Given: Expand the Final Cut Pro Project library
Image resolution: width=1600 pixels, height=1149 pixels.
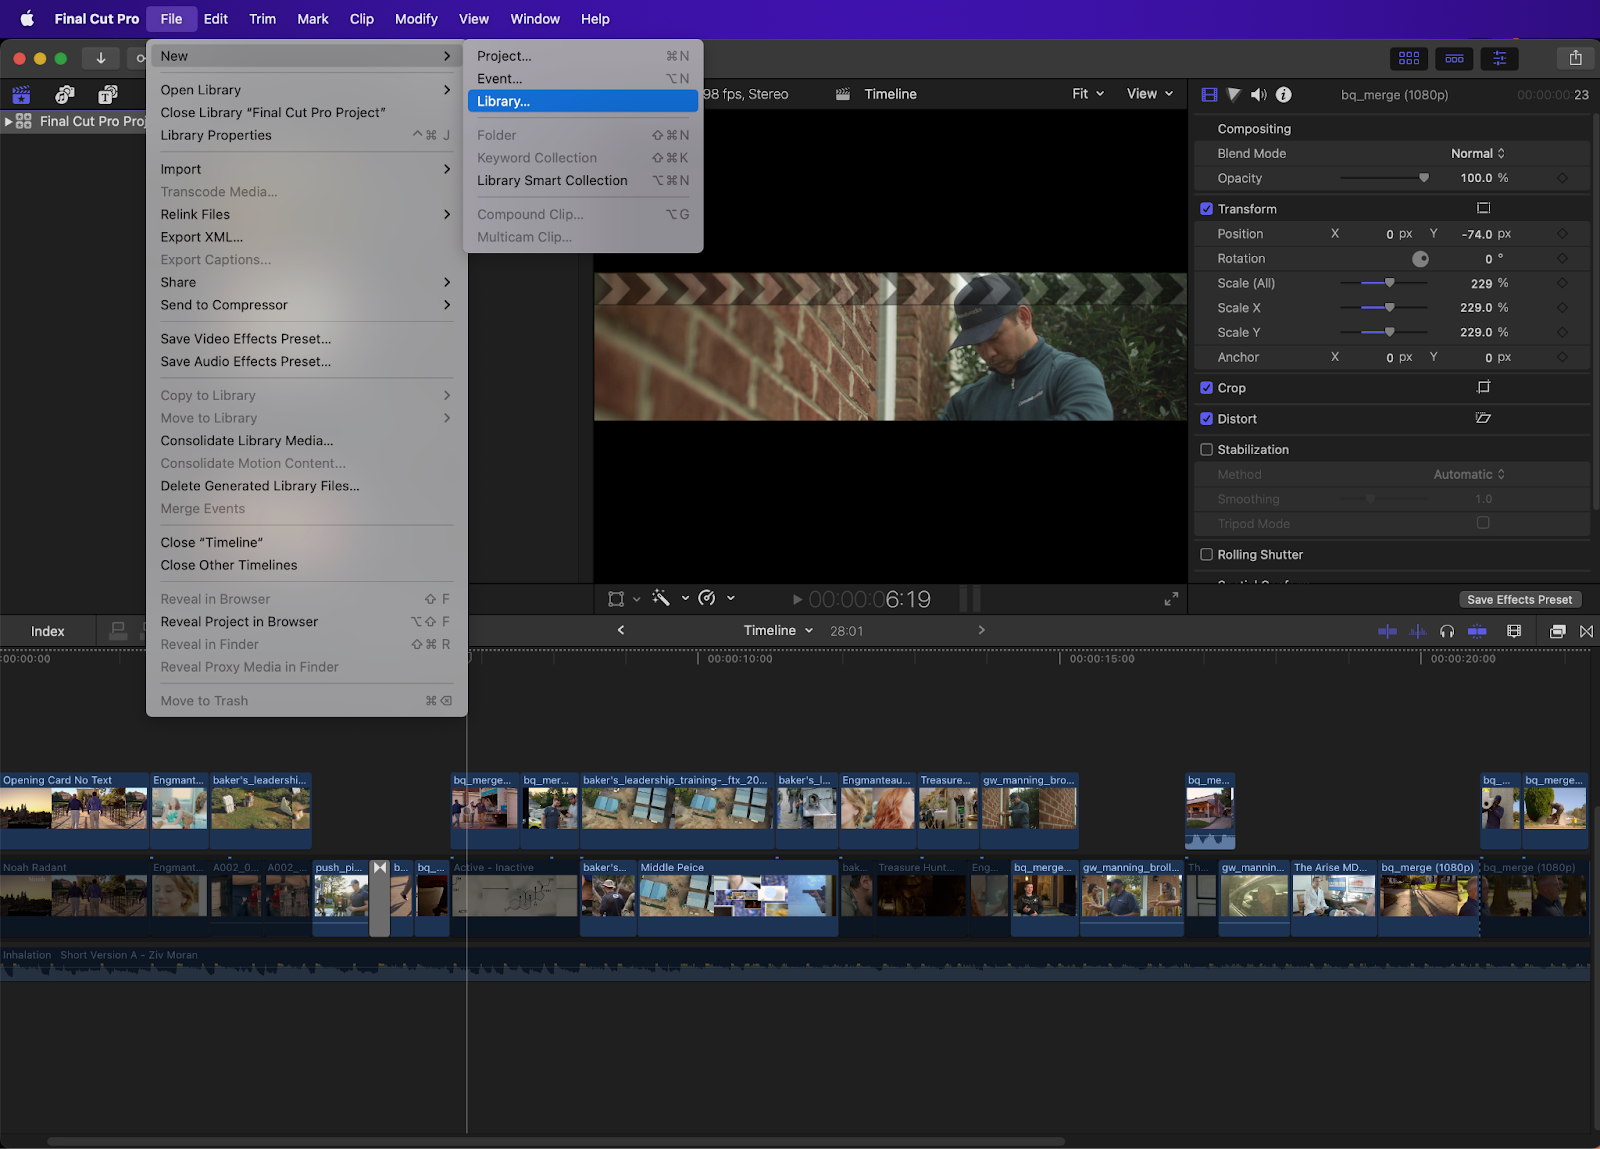Looking at the screenshot, I should (x=8, y=121).
